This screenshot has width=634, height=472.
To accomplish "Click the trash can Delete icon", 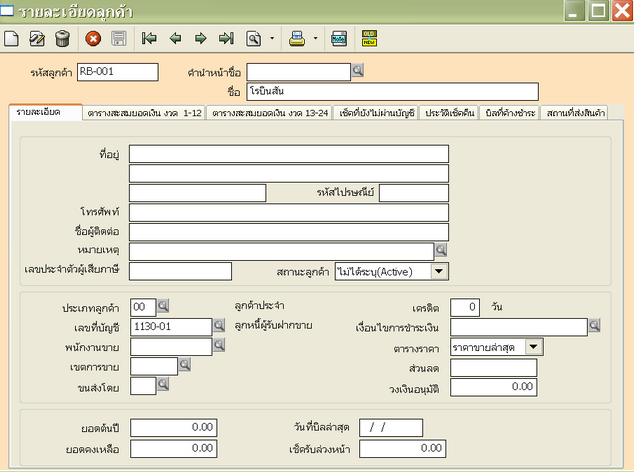I will pos(62,40).
